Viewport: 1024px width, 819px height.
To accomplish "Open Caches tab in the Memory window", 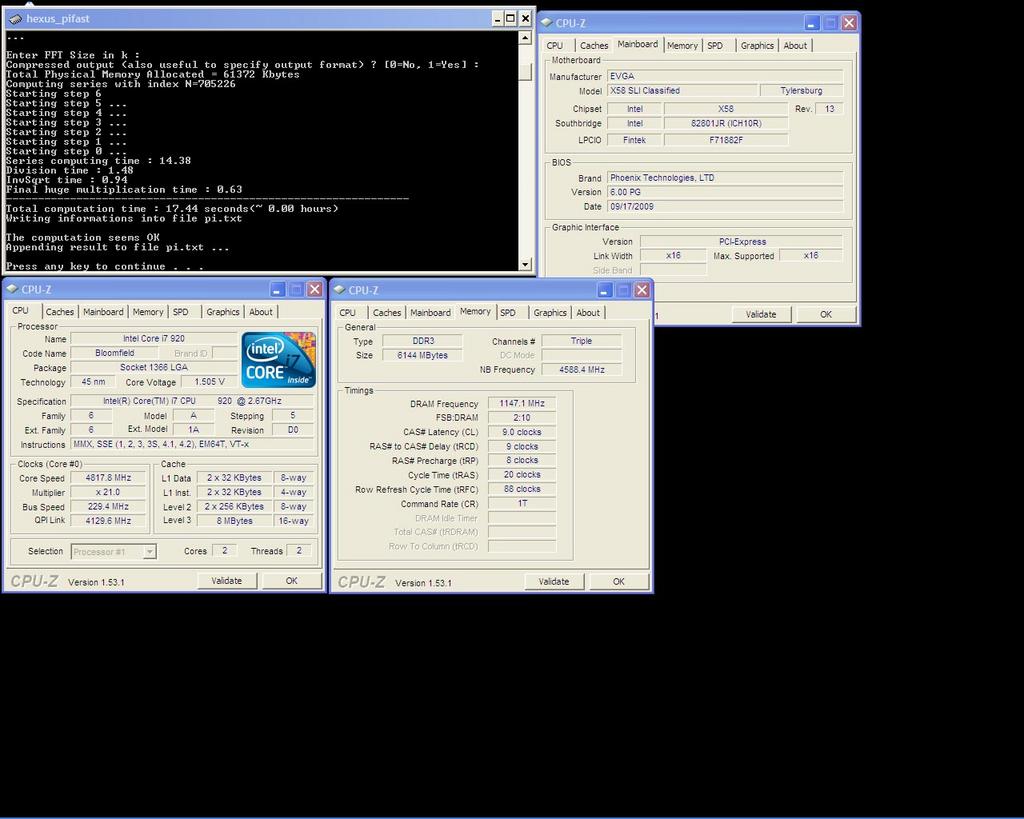I will [387, 313].
